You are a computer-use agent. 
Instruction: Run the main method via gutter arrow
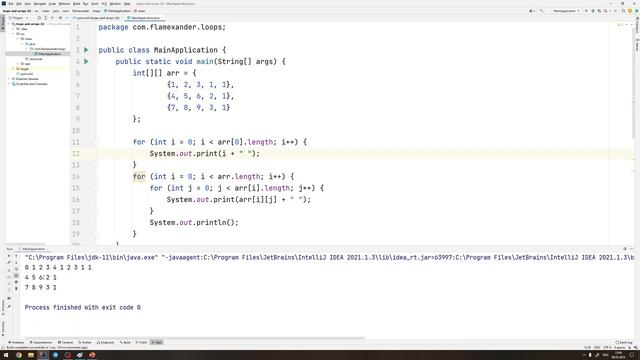86,61
